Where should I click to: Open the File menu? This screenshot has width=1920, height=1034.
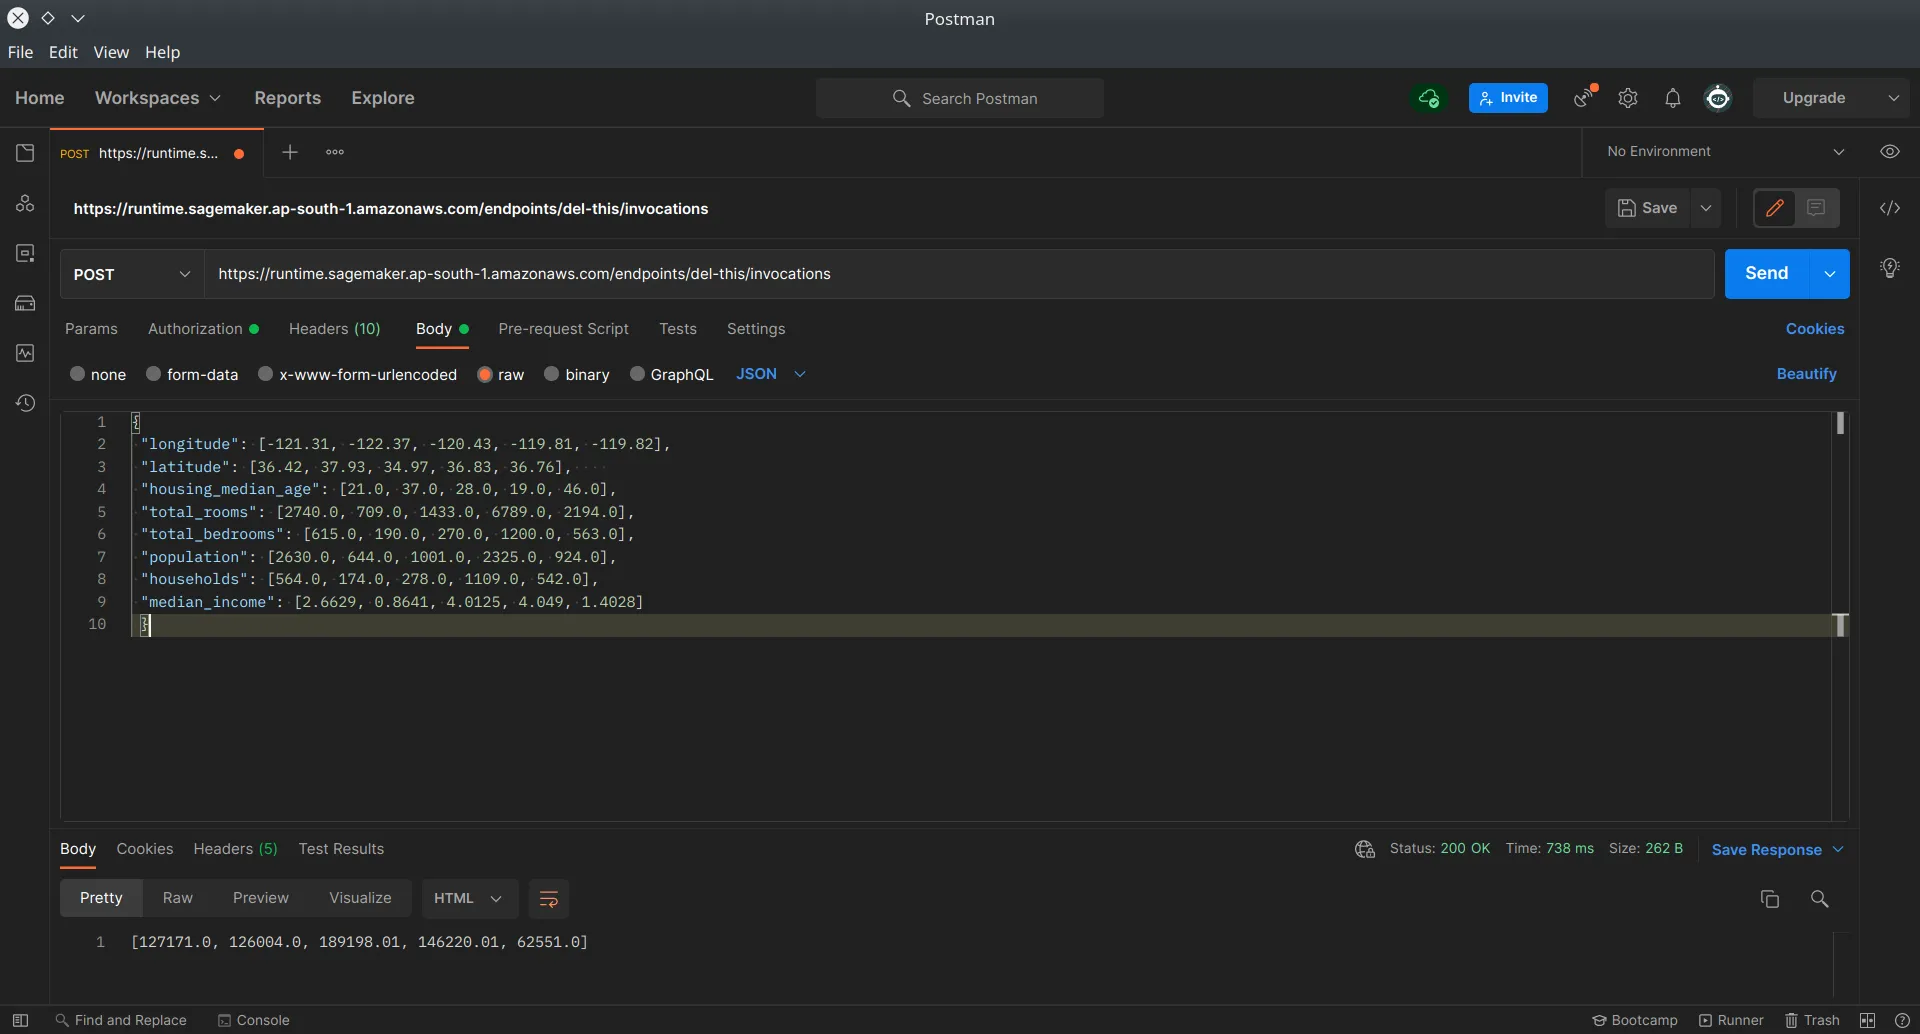pos(20,52)
